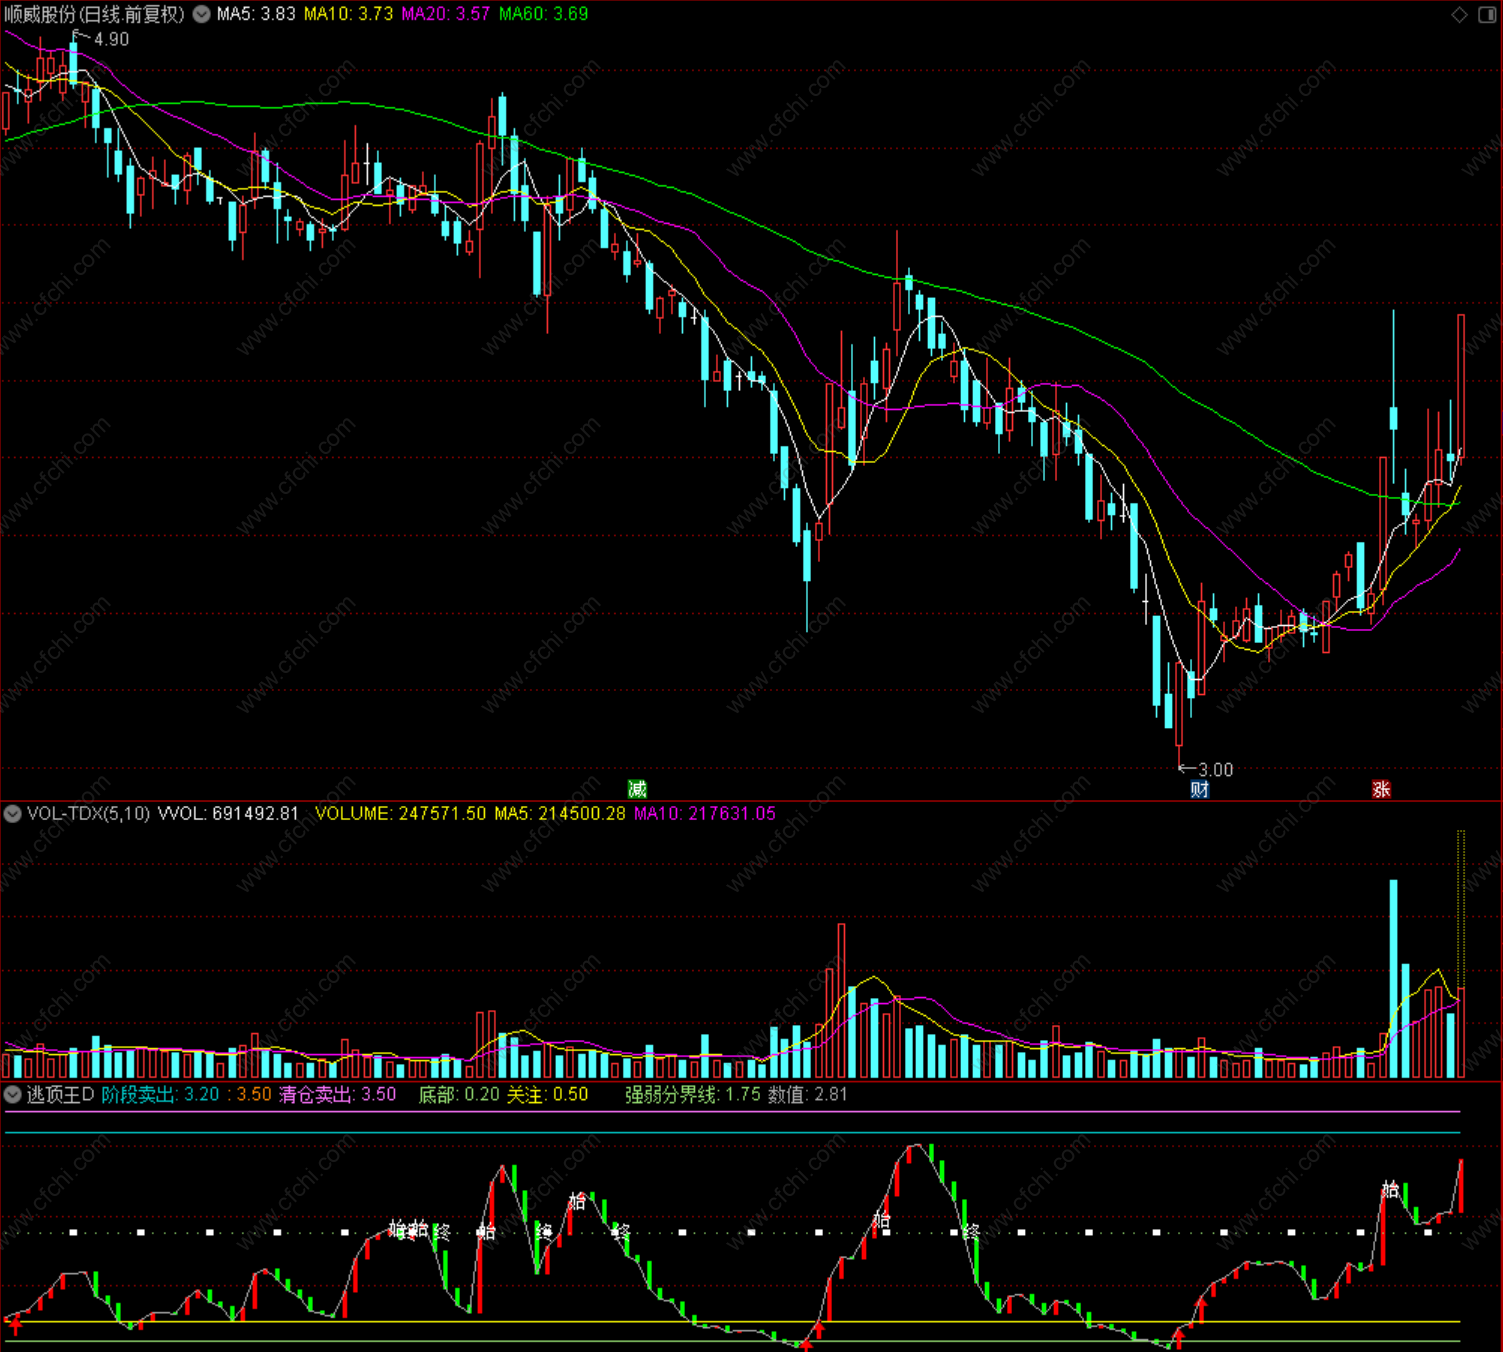The image size is (1503, 1352).
Task: Click the blue 财 event marker
Action: [x=1200, y=789]
